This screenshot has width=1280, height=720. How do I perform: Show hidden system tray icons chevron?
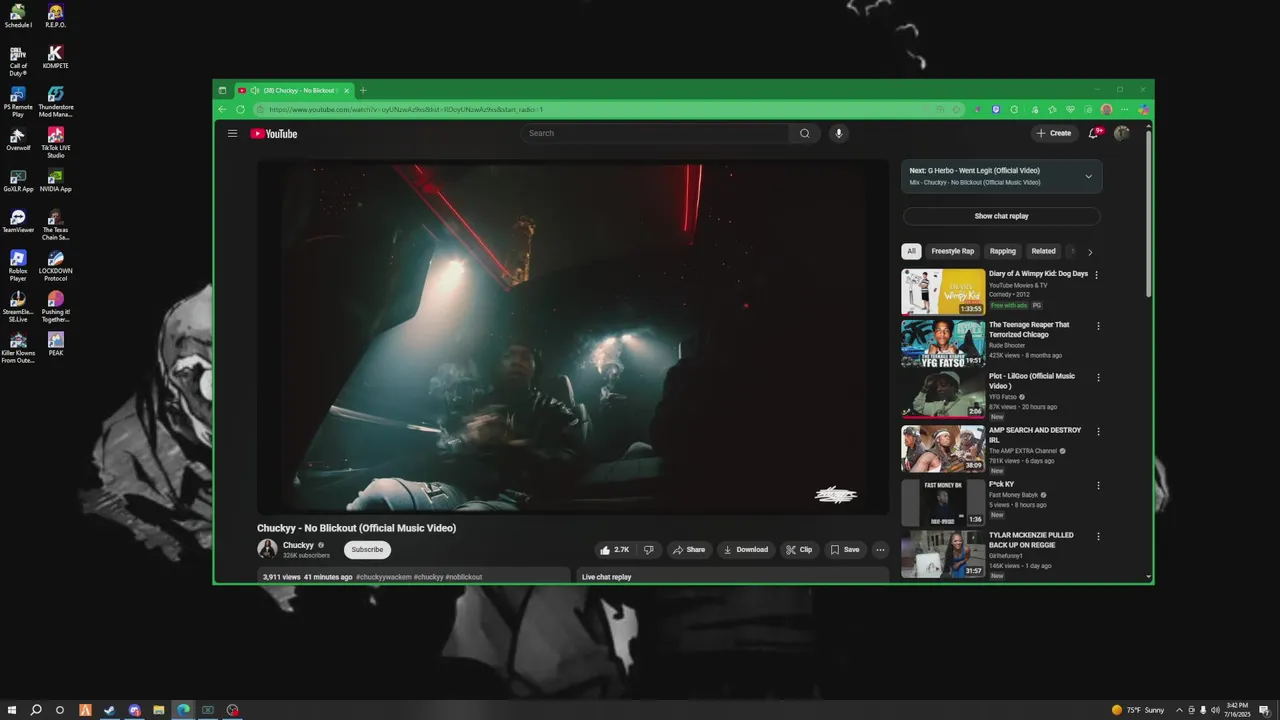point(1179,710)
